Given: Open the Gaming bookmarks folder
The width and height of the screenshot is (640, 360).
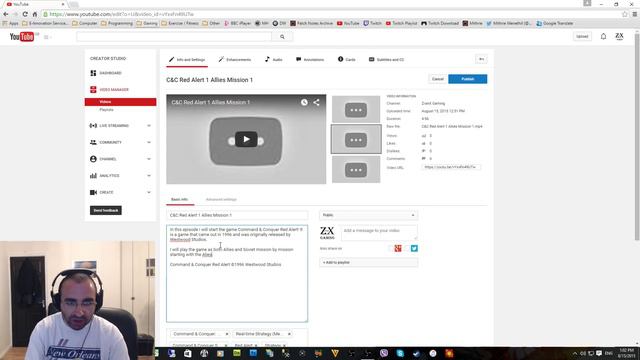Looking at the screenshot, I should tap(147, 23).
